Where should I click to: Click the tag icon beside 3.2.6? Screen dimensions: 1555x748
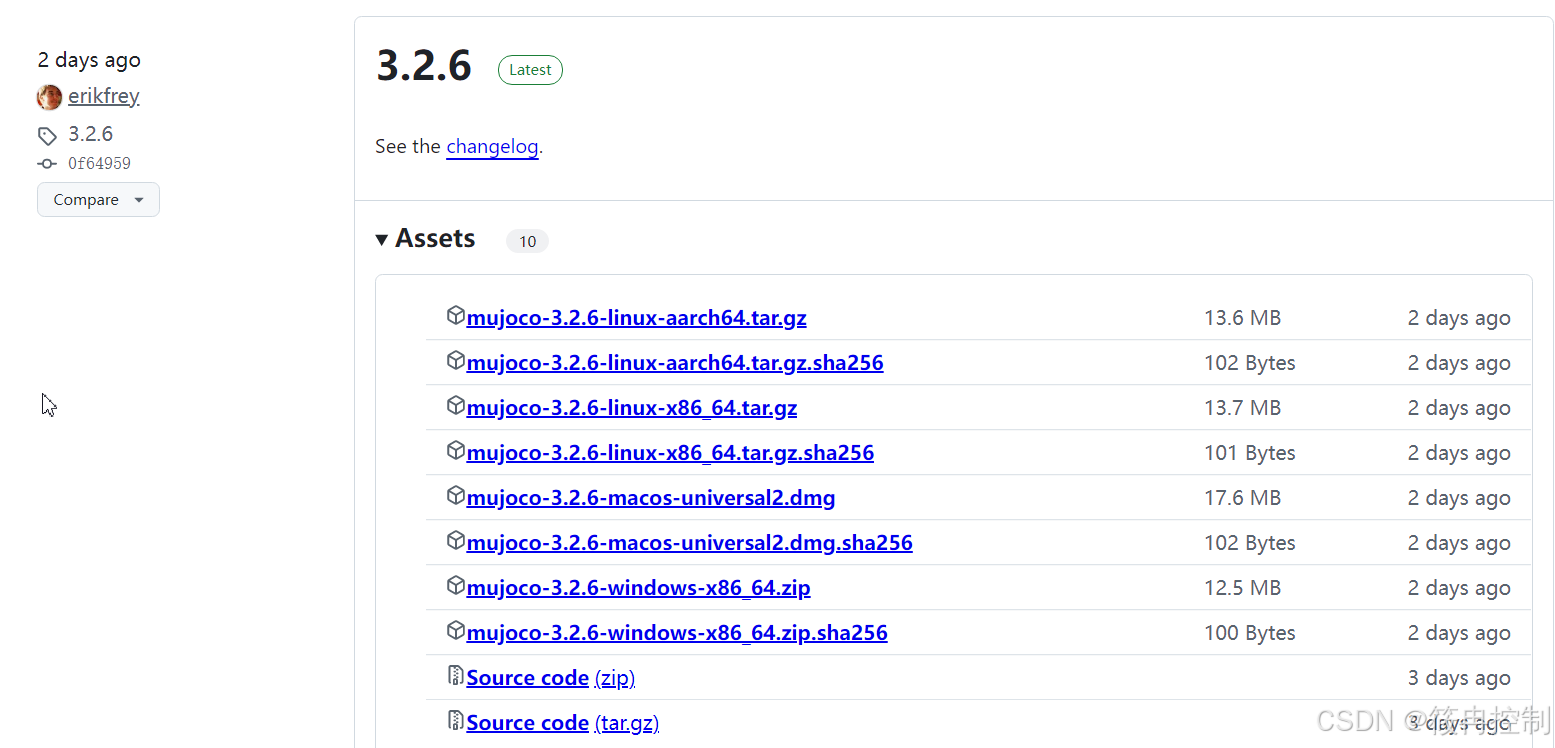(47, 135)
